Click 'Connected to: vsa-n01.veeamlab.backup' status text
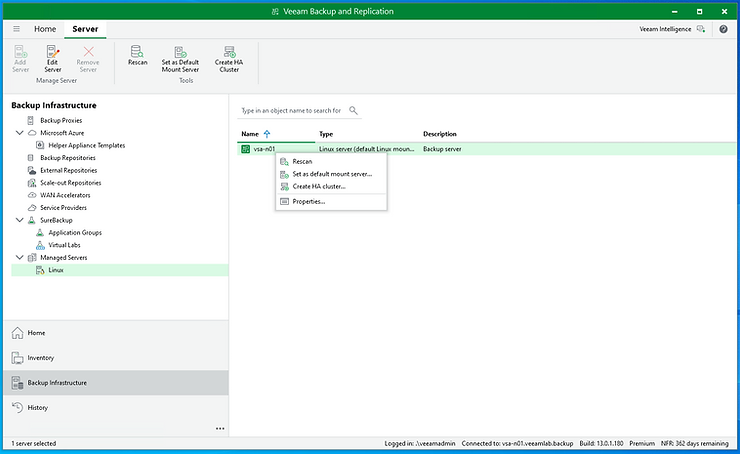The image size is (740, 454). point(517,444)
